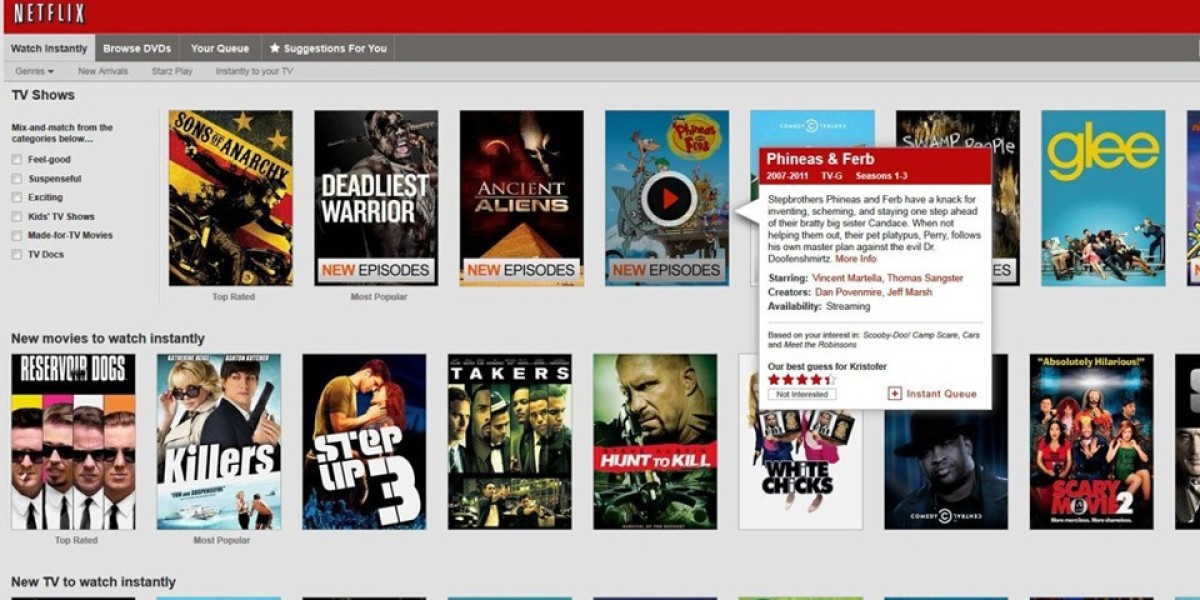Check the Feel-good category
Viewport: 1200px width, 600px height.
coord(18,158)
